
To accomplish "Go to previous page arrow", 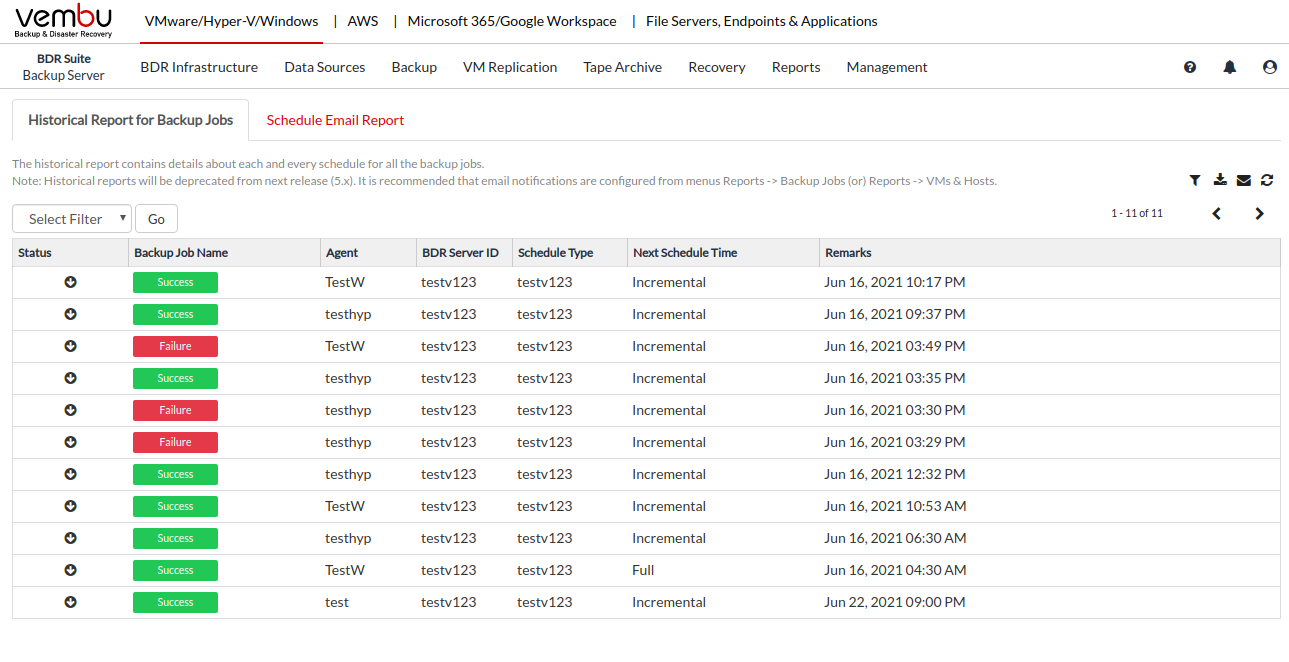I will point(1217,213).
